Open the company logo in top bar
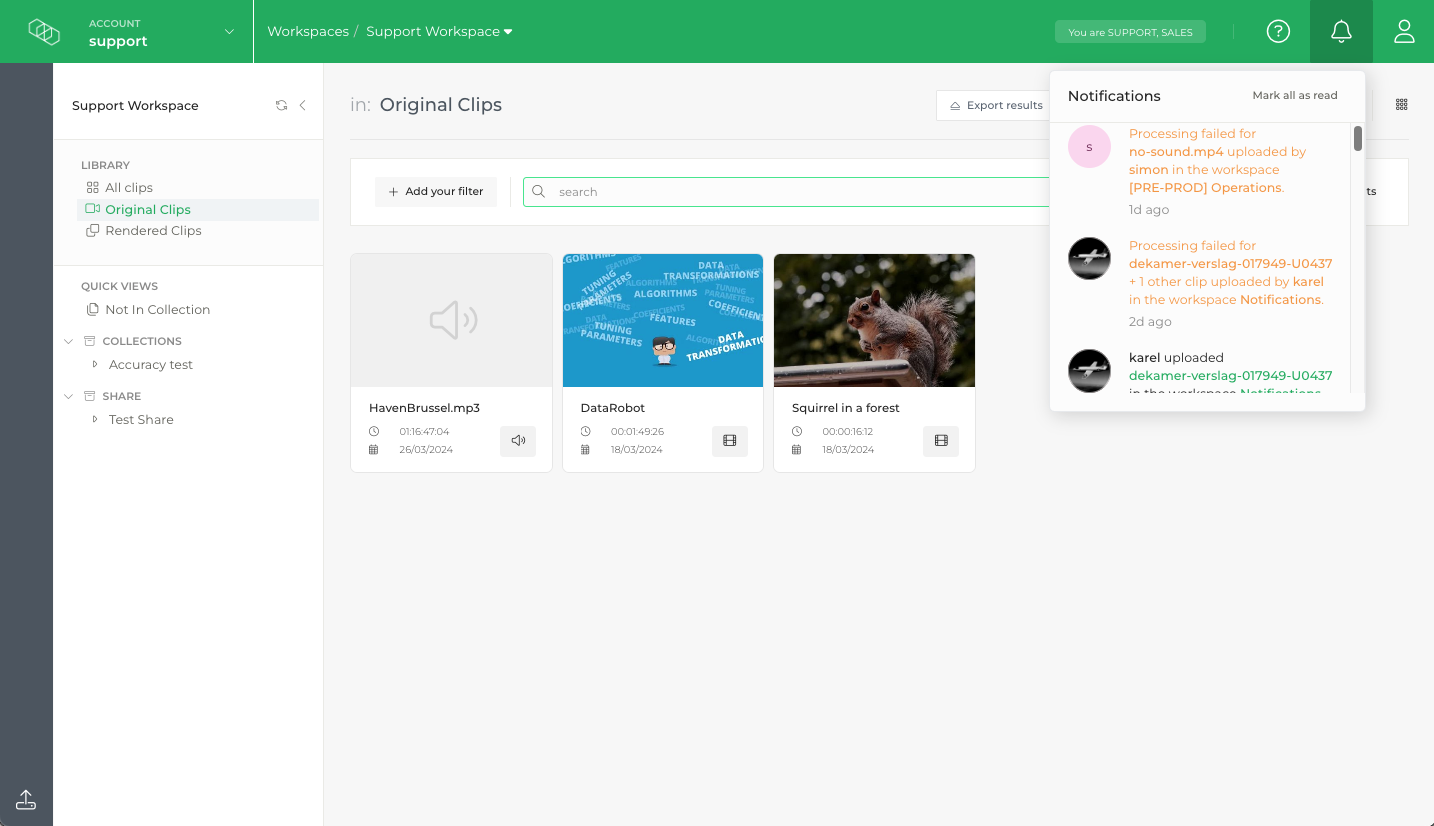This screenshot has height=826, width=1434. (x=44, y=31)
